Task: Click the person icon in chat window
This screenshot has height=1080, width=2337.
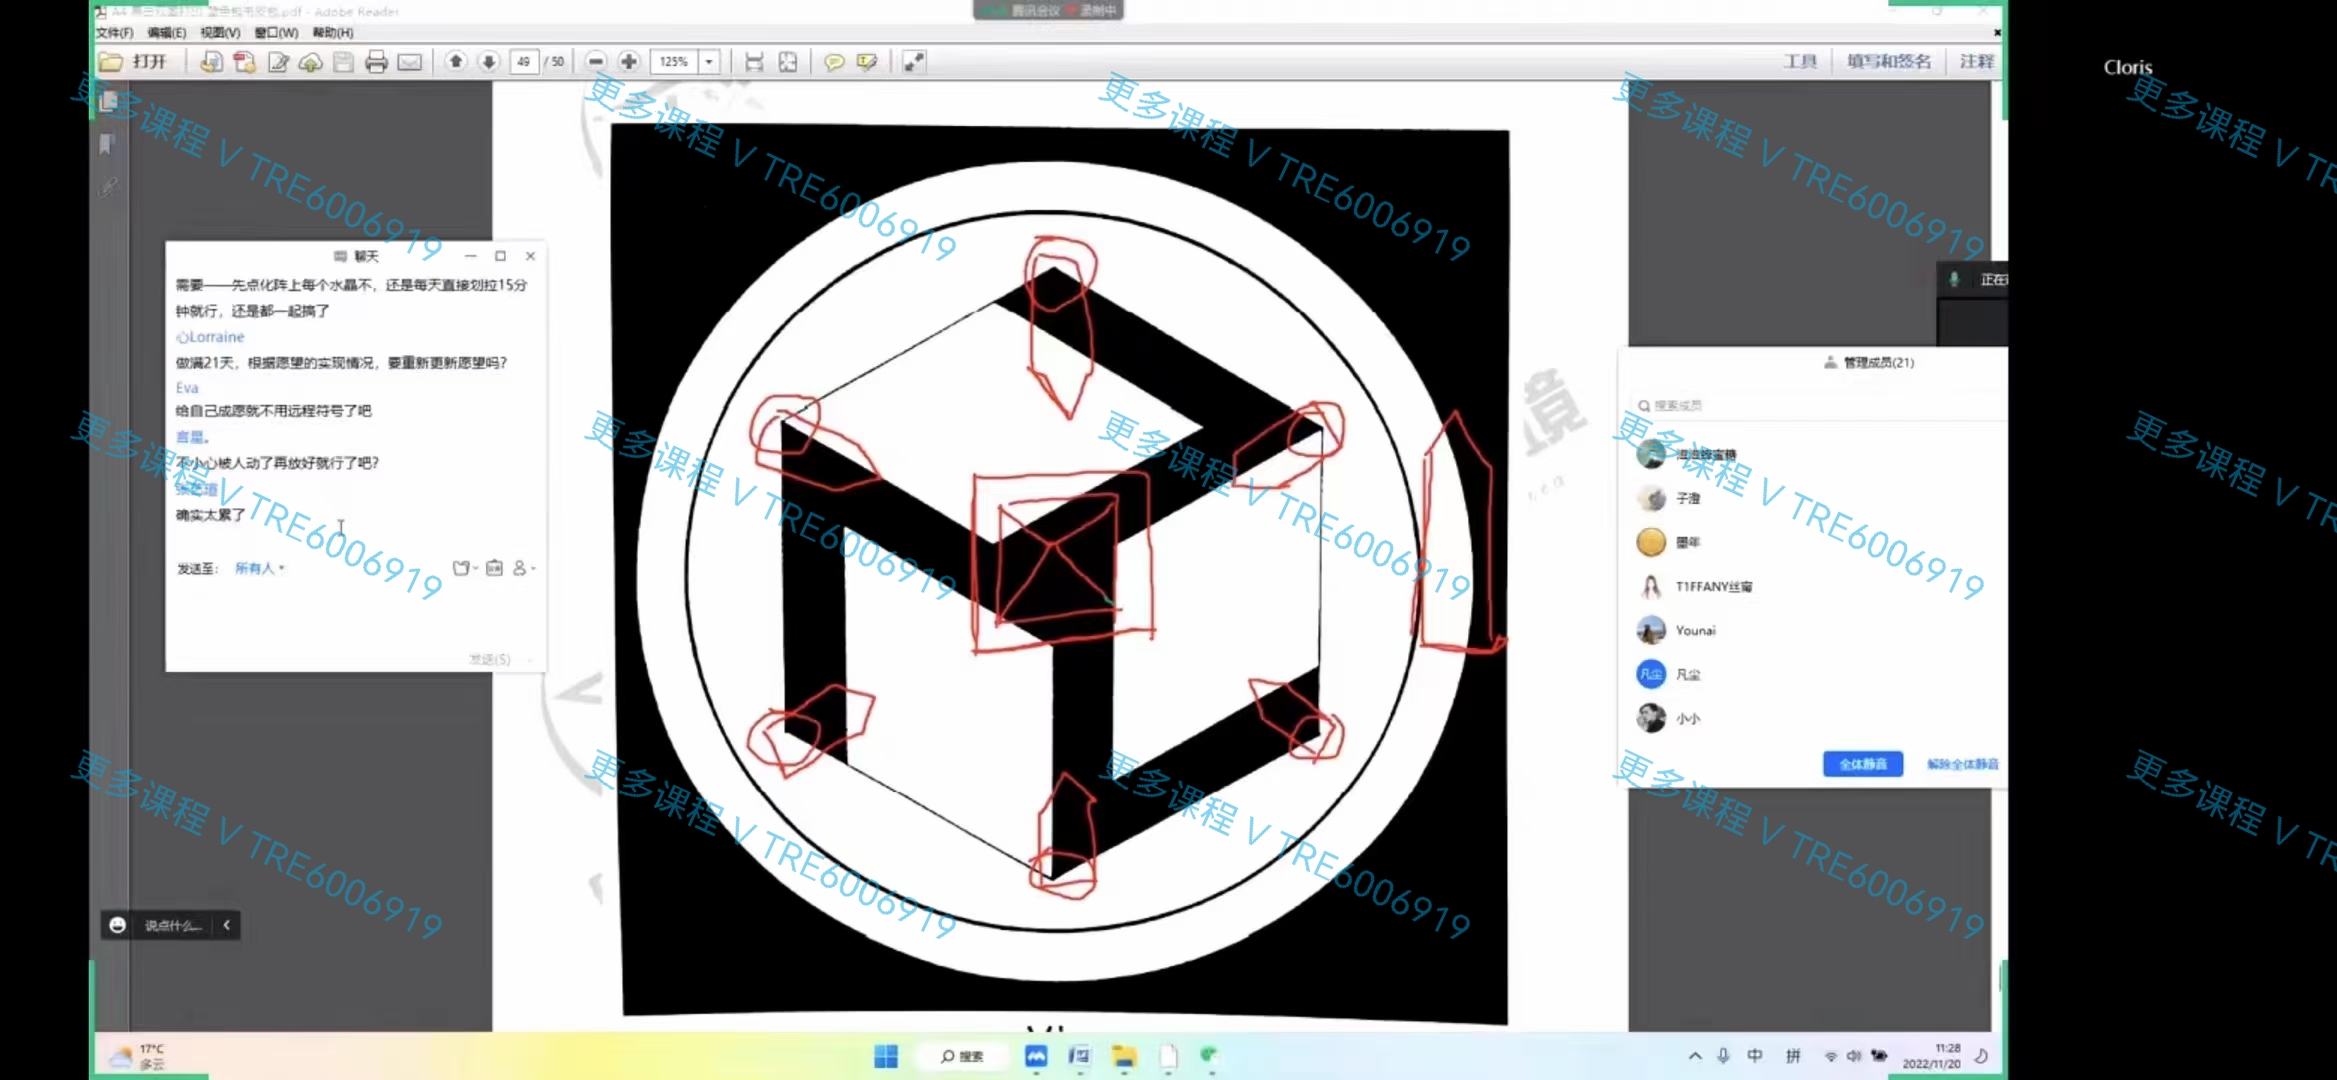Action: (x=521, y=568)
